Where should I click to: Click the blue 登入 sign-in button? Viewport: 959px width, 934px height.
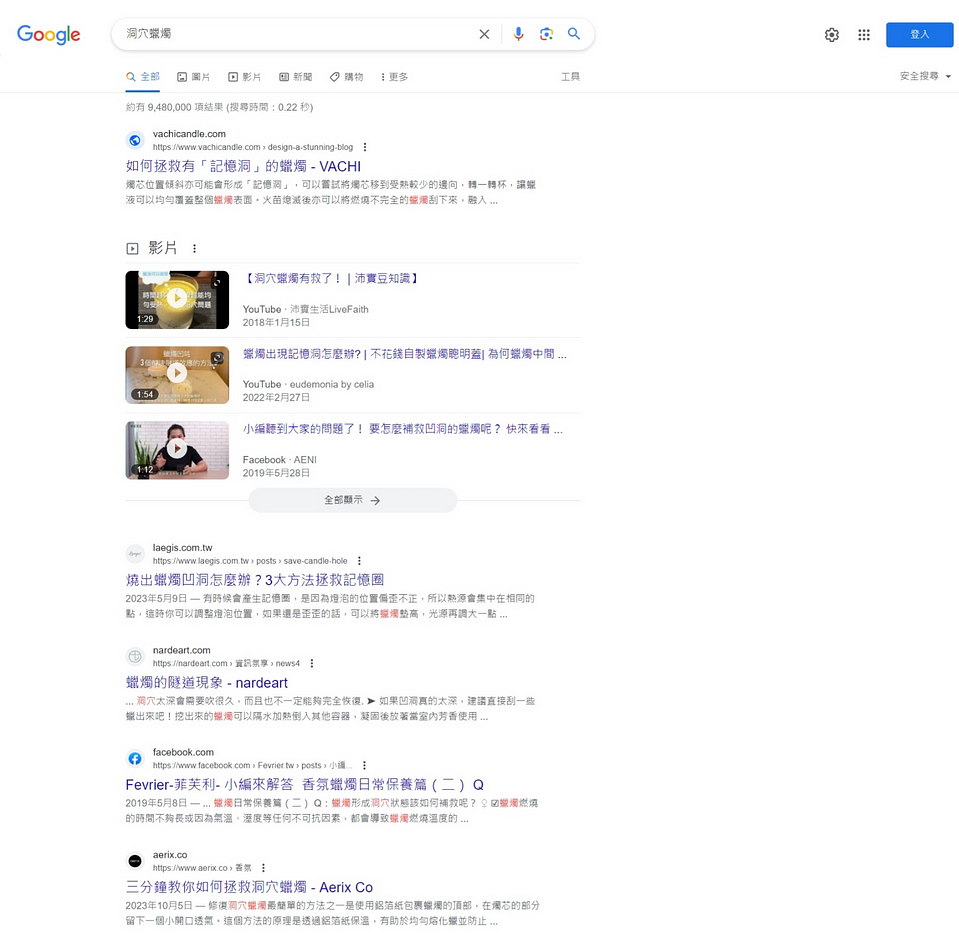click(919, 34)
